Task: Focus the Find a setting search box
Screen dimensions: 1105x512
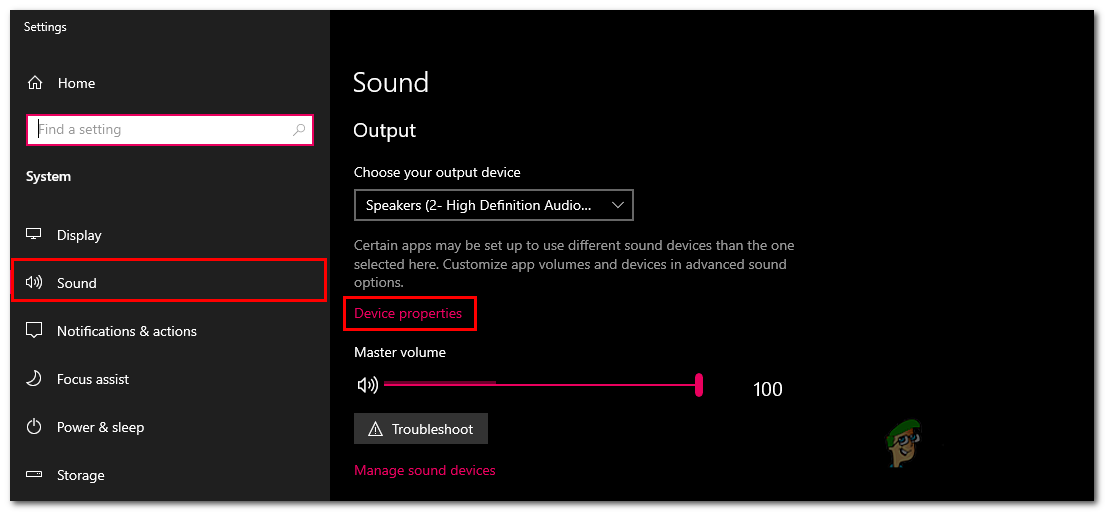Action: coord(160,130)
